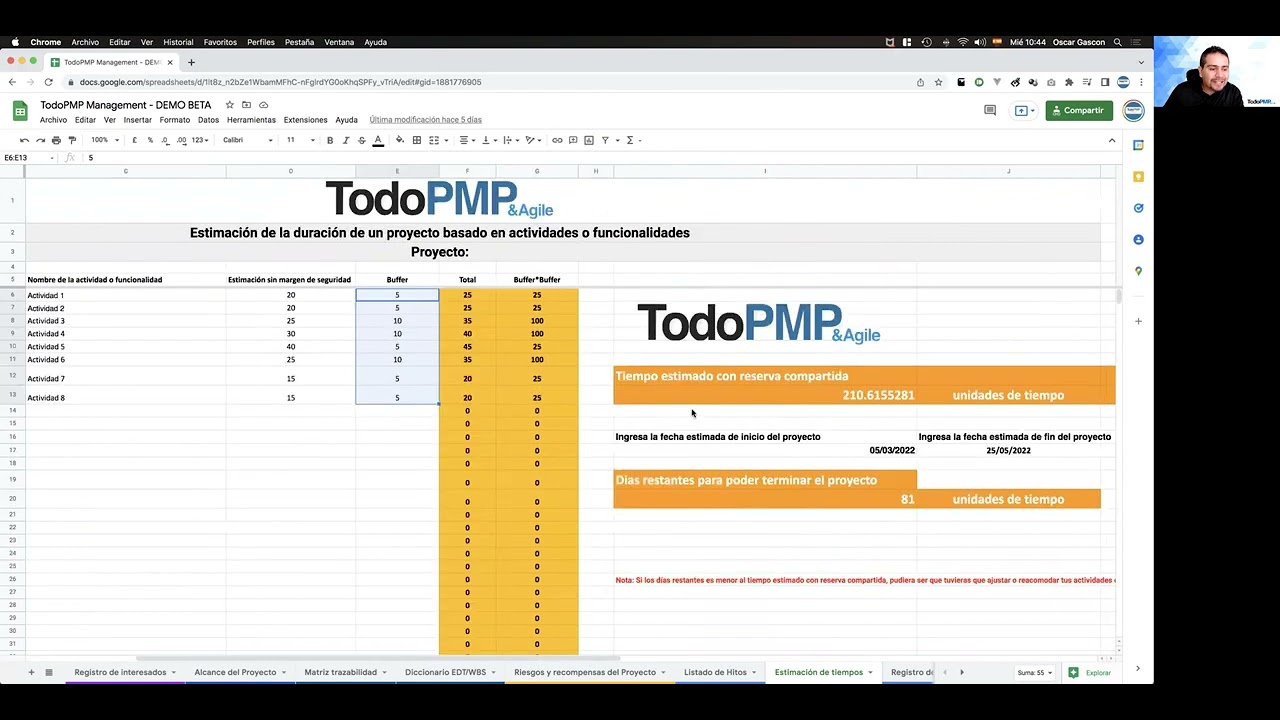1280x720 pixels.
Task: Open the Archivo menu in Sheets
Action: click(x=53, y=120)
